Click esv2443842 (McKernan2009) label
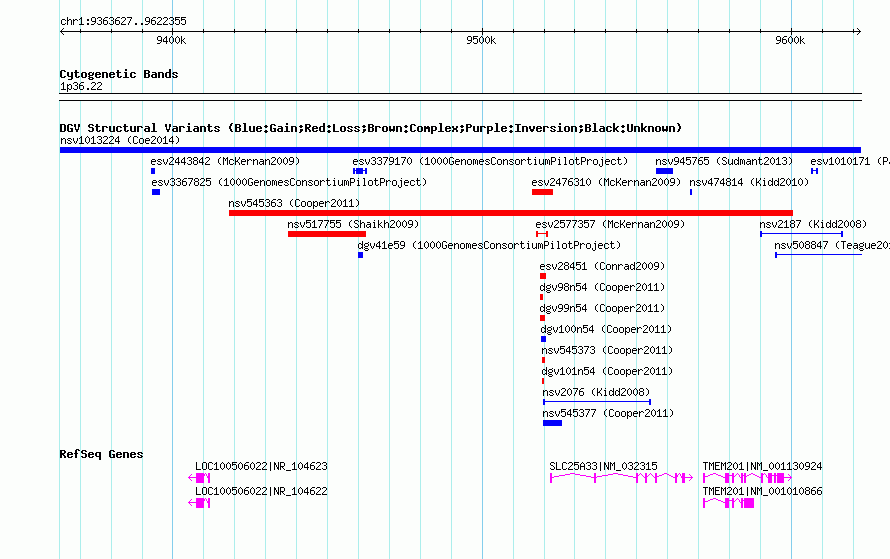Screen dimensions: 890x559 click(x=225, y=161)
